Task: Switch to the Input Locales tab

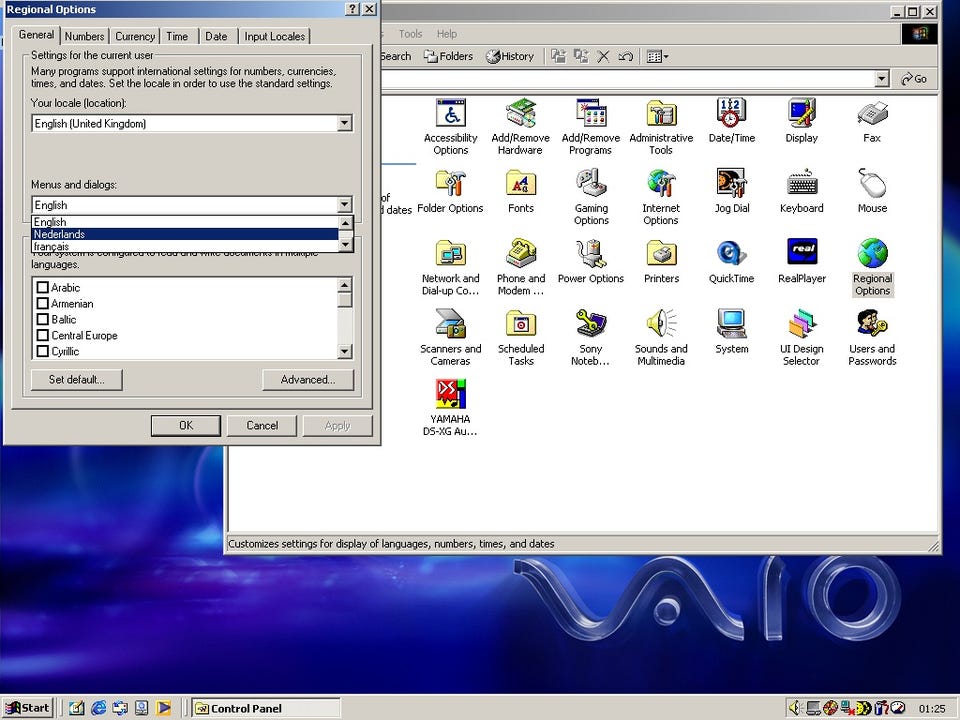Action: (x=274, y=36)
